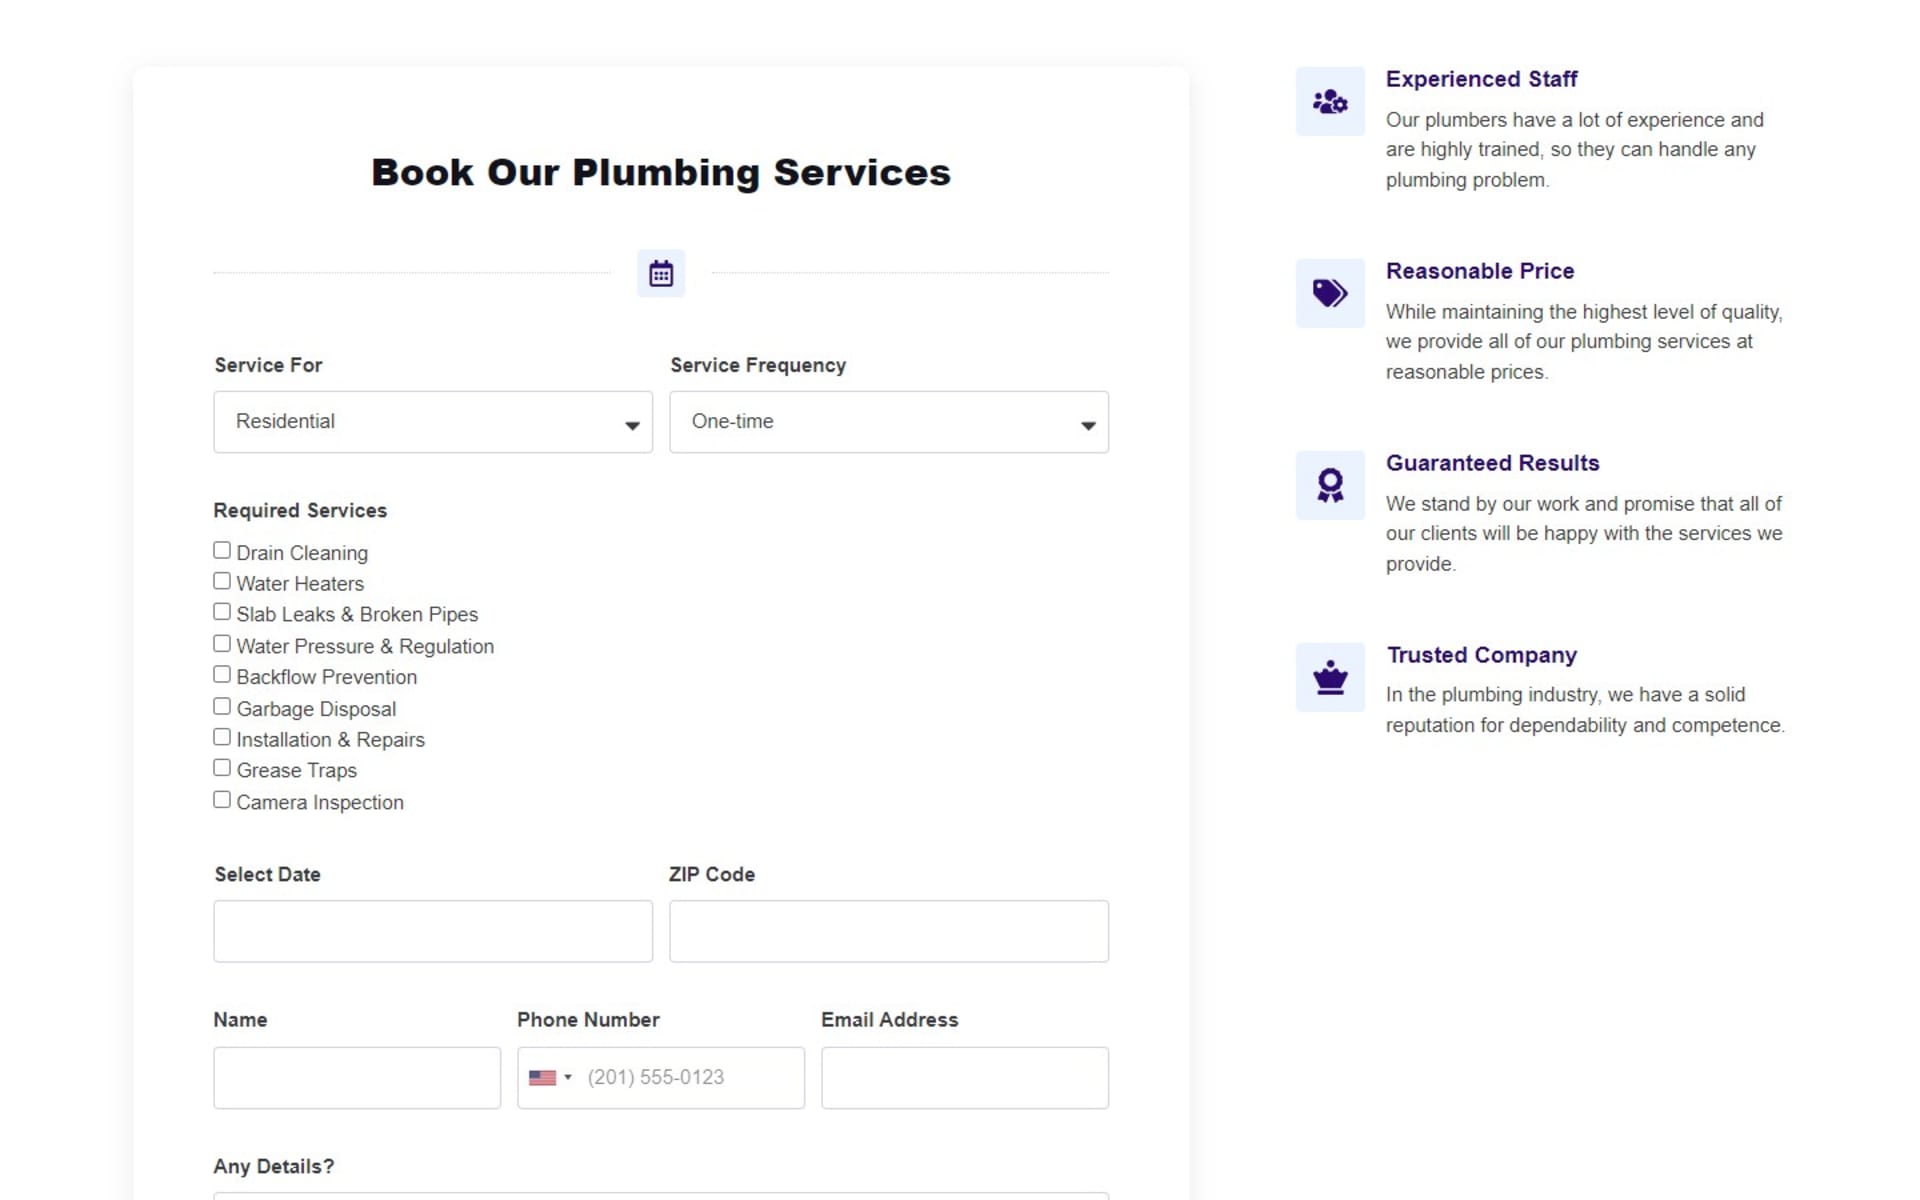
Task: Click the Required Services label
Action: click(x=300, y=510)
